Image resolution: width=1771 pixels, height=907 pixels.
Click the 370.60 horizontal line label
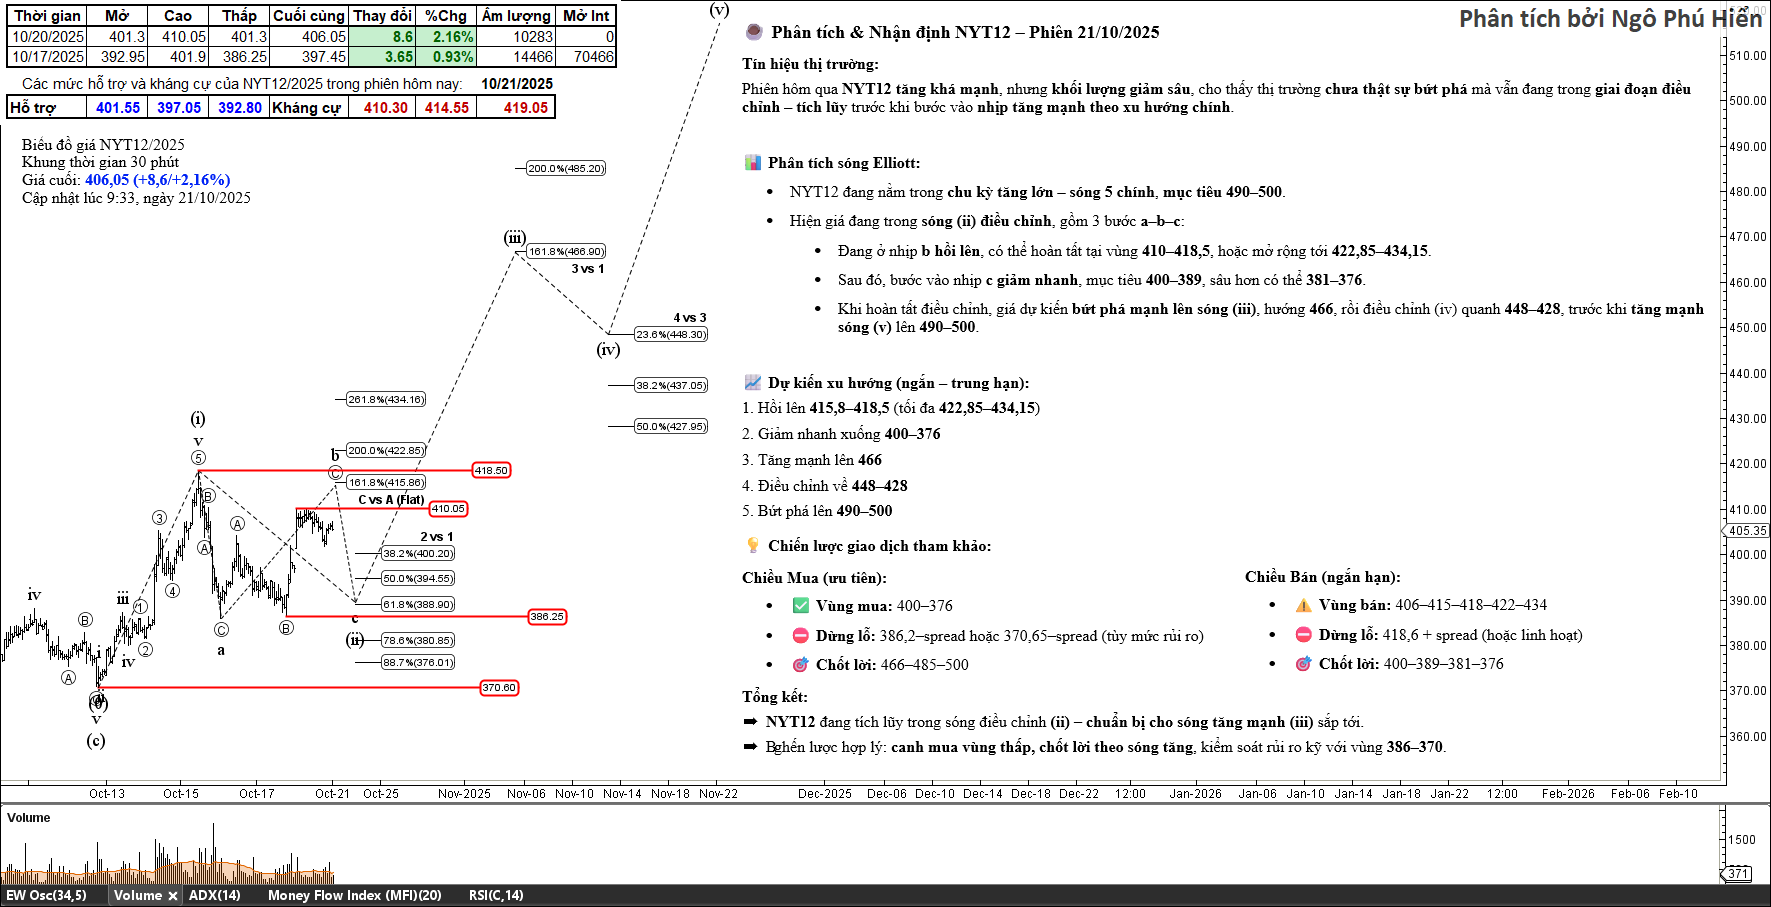(499, 688)
